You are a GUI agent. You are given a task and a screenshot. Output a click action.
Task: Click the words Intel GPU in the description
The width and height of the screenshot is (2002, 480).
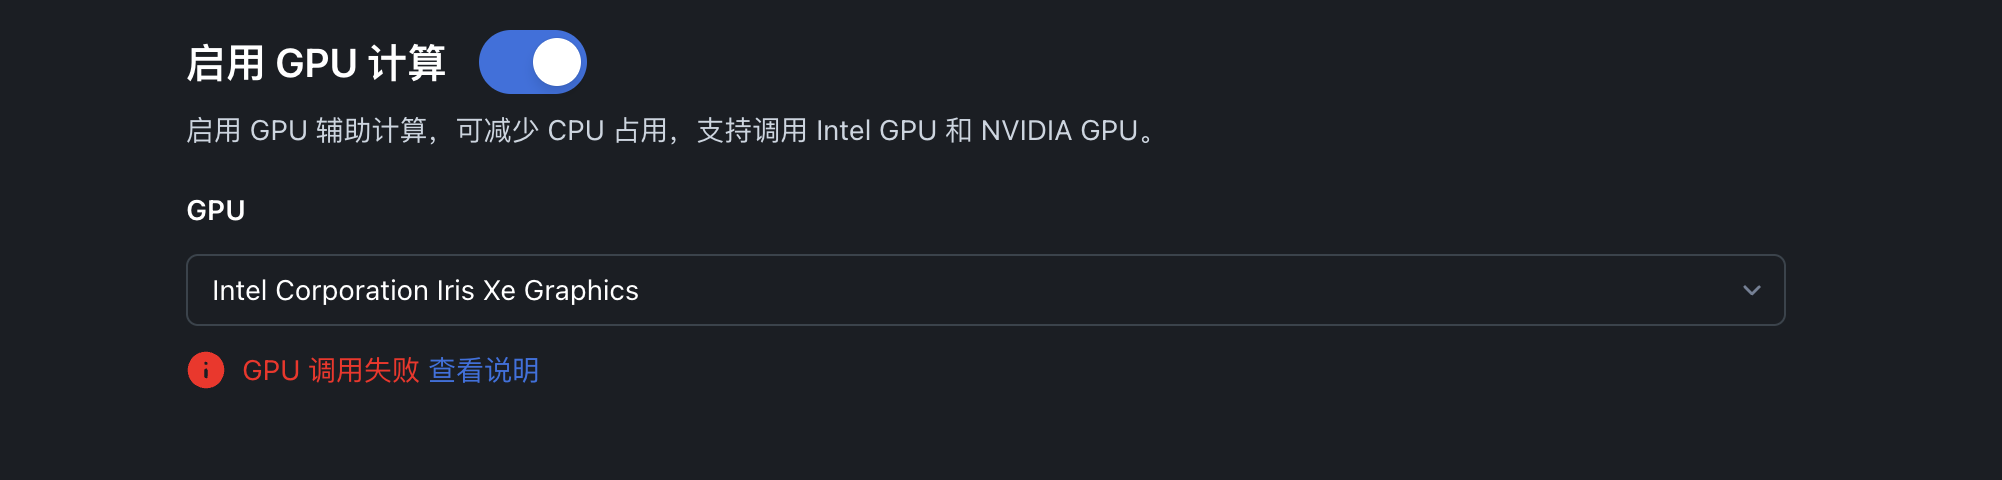click(876, 131)
